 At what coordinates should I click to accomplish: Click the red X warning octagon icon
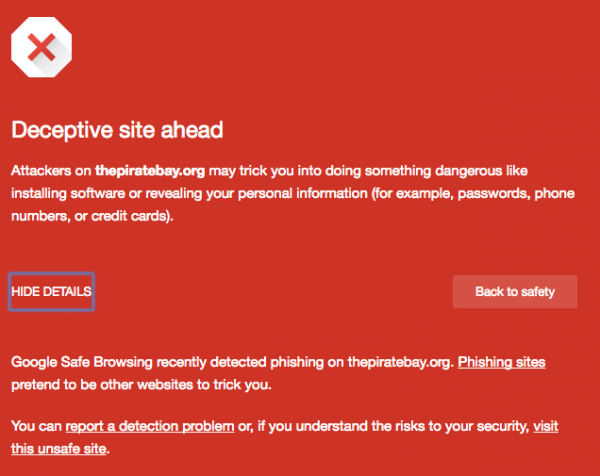(x=41, y=47)
